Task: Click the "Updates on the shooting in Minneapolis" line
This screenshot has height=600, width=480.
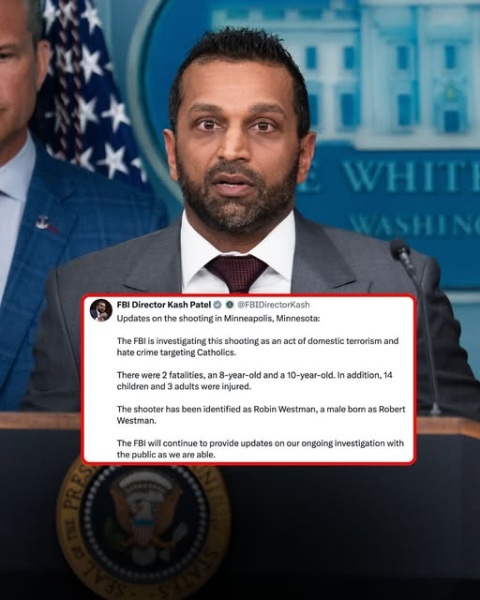Action: [x=218, y=318]
